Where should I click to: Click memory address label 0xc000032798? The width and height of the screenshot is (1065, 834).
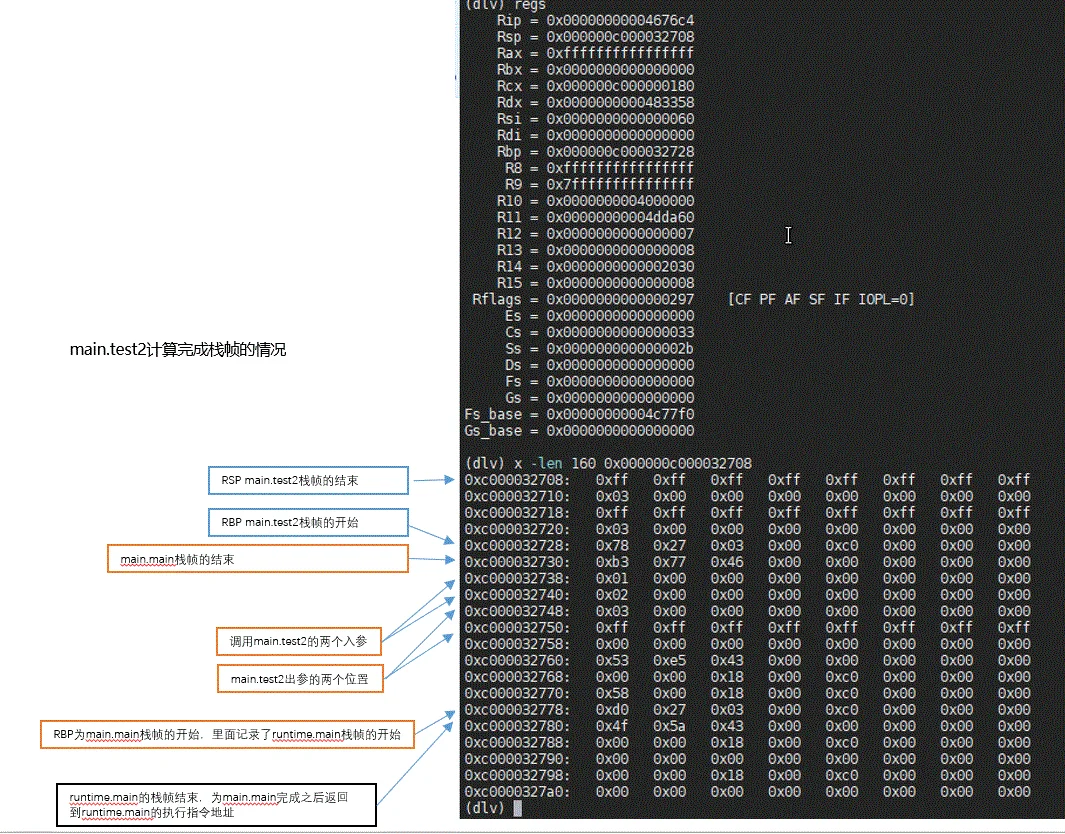tap(517, 776)
